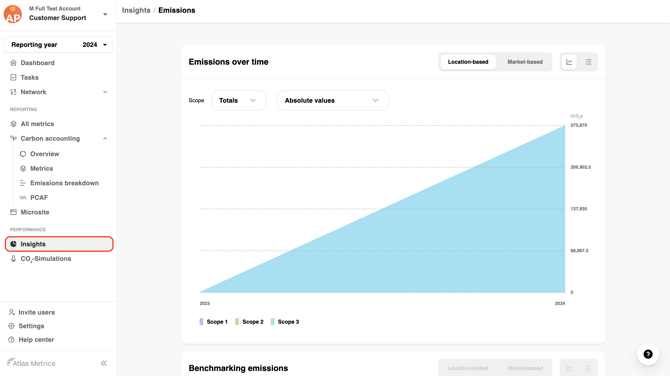Toggle Scope 1 purple legend swatch

201,322
